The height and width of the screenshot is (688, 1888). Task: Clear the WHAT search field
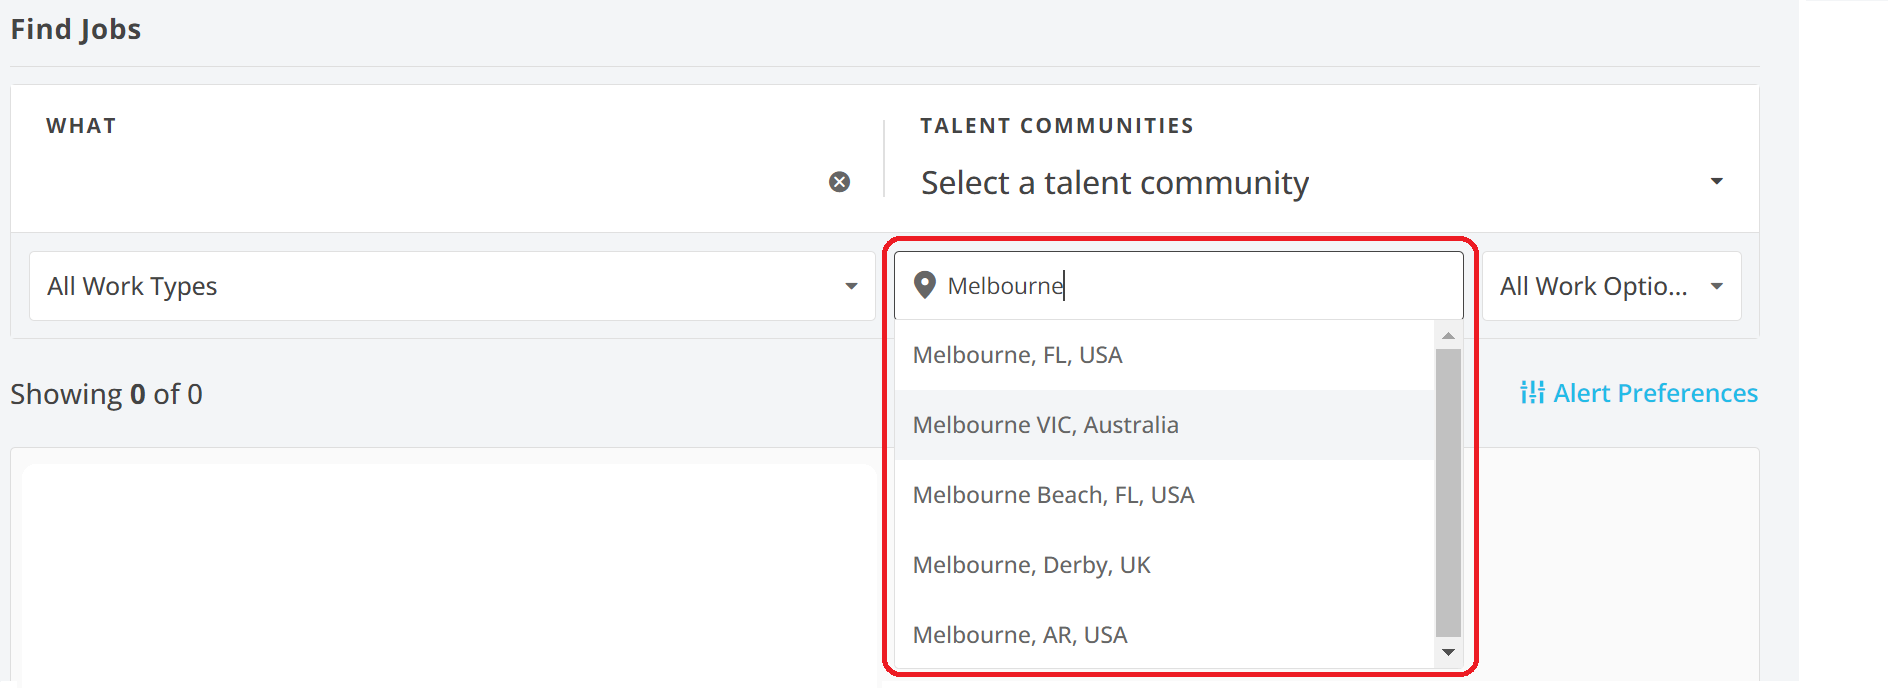pyautogui.click(x=839, y=182)
